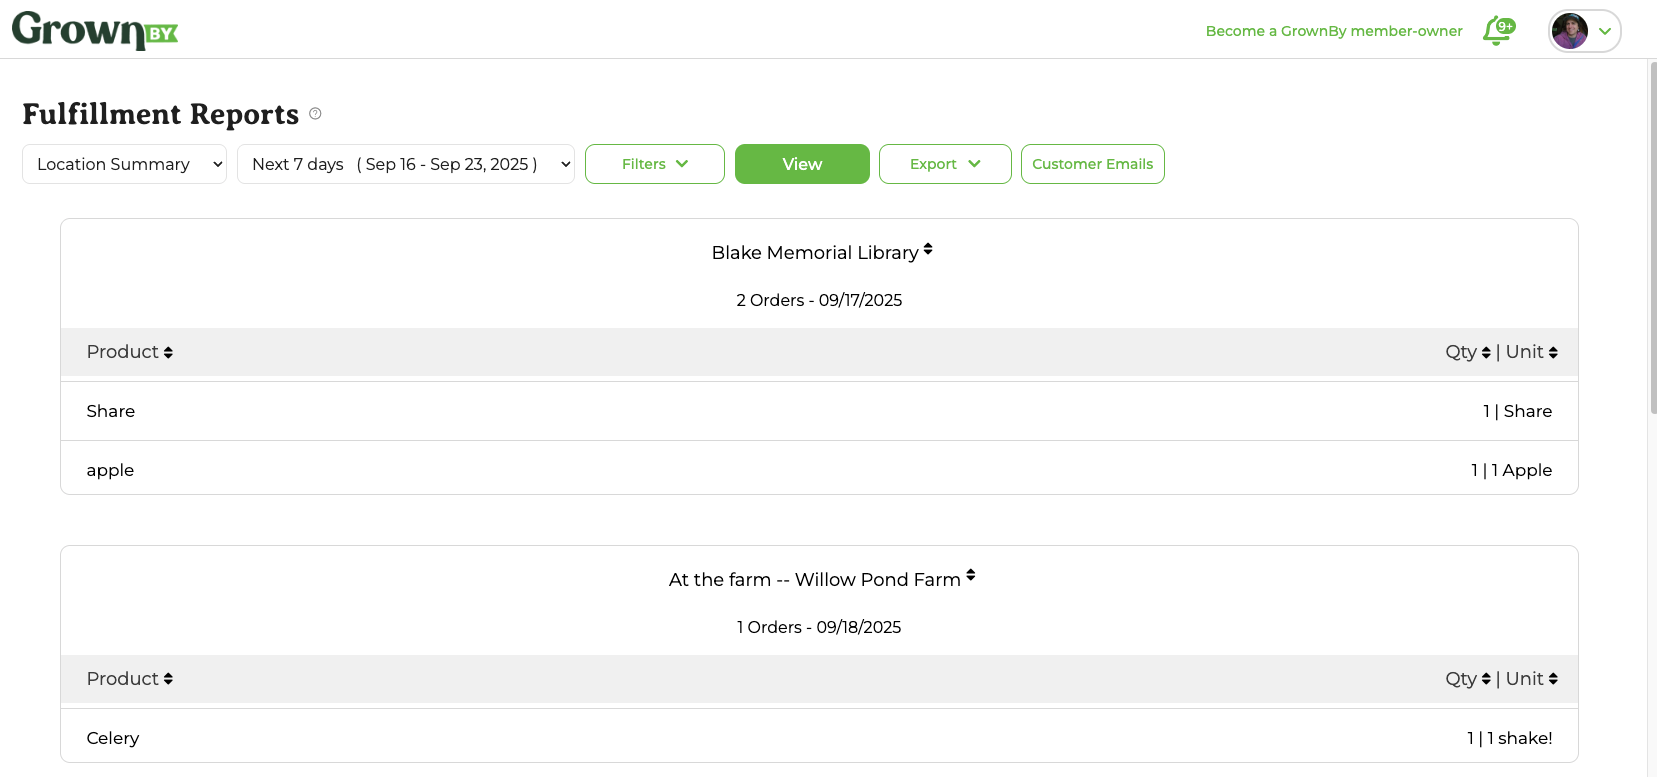Click the green View button
This screenshot has width=1657, height=777.
802,164
